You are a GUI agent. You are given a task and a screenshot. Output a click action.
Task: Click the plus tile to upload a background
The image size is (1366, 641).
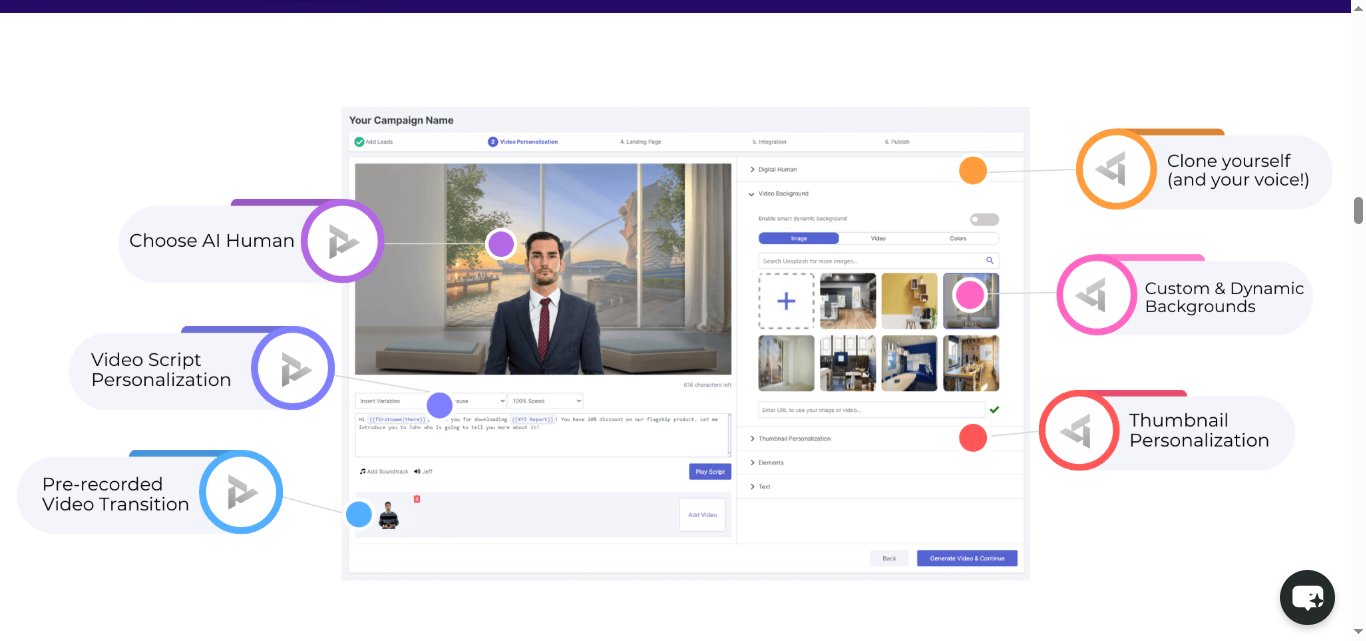tap(787, 301)
